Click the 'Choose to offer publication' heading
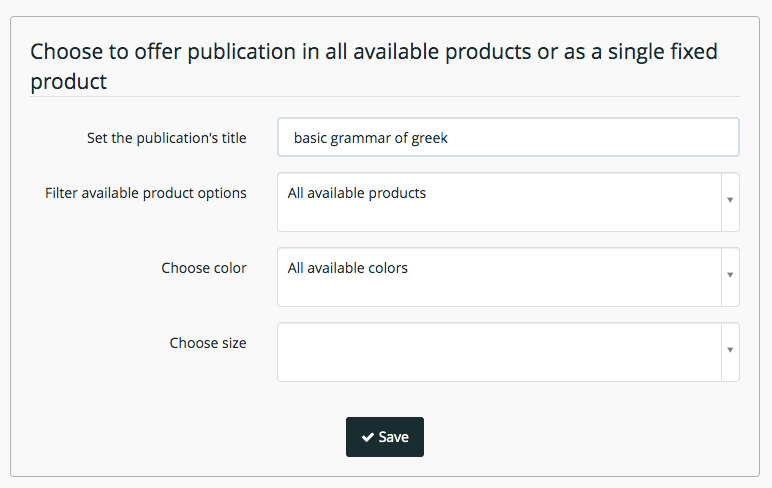Image resolution: width=772 pixels, height=488 pixels. point(374,66)
